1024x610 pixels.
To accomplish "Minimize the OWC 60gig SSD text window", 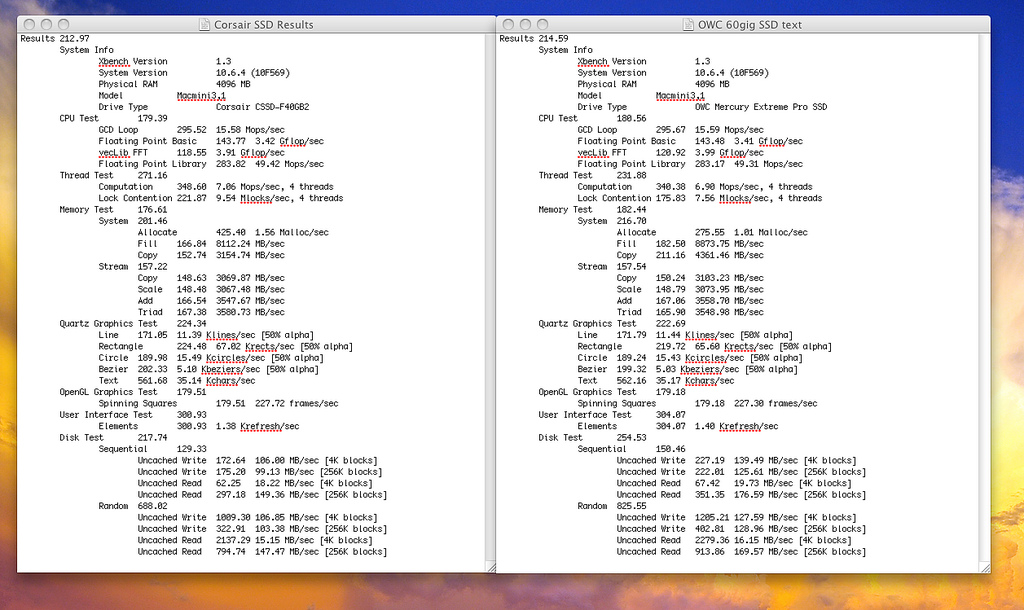I will point(526,24).
